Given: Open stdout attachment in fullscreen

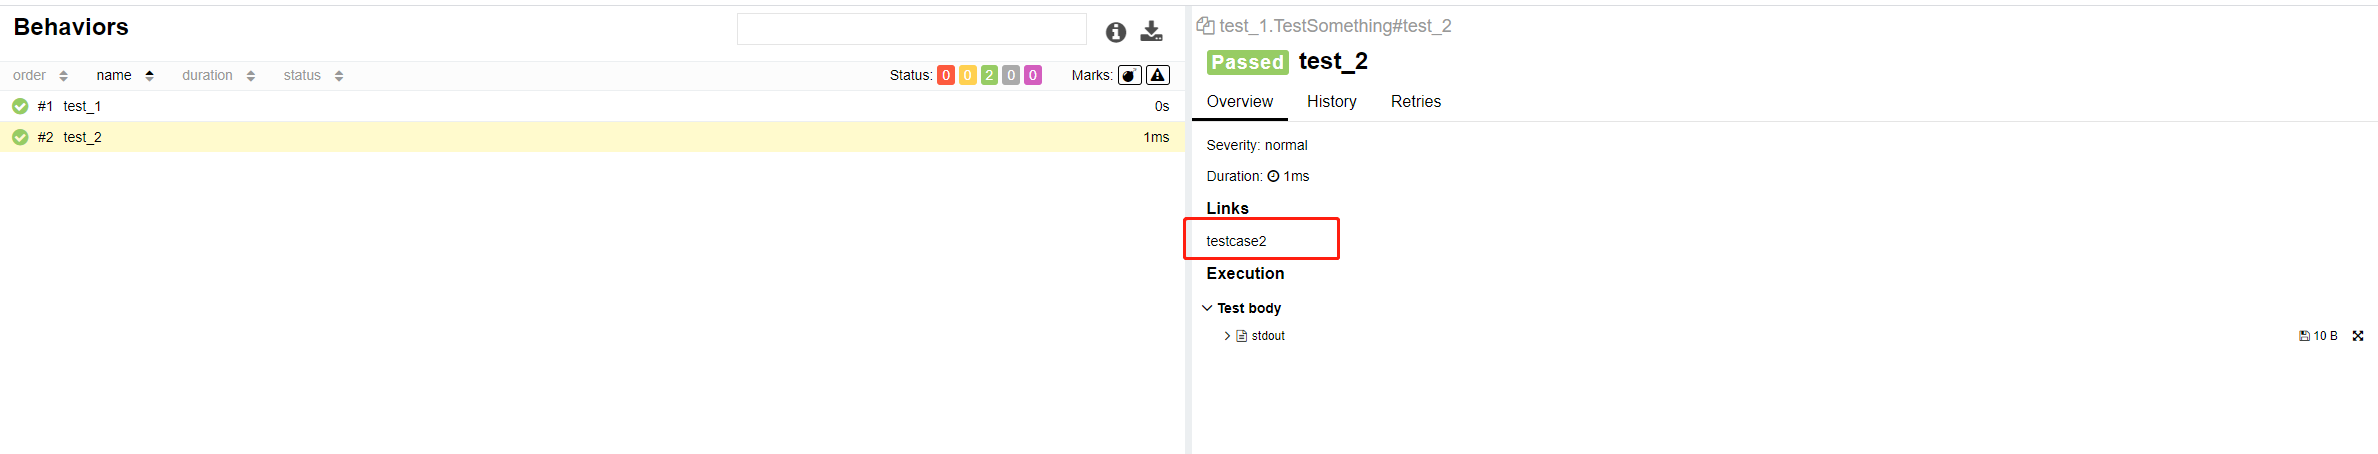Looking at the screenshot, I should click(x=2358, y=336).
